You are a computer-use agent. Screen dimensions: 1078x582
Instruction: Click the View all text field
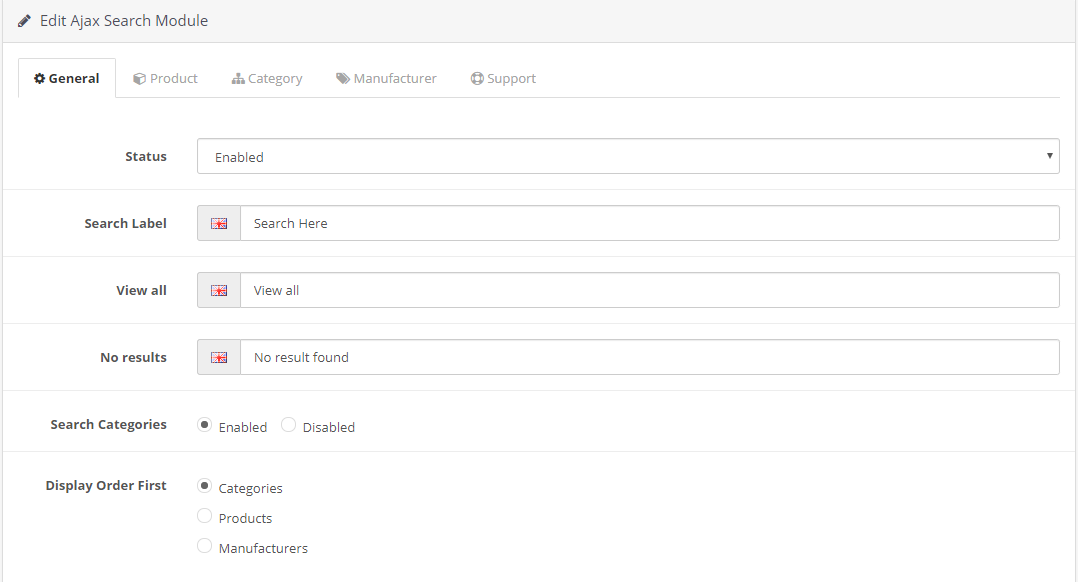pyautogui.click(x=650, y=291)
